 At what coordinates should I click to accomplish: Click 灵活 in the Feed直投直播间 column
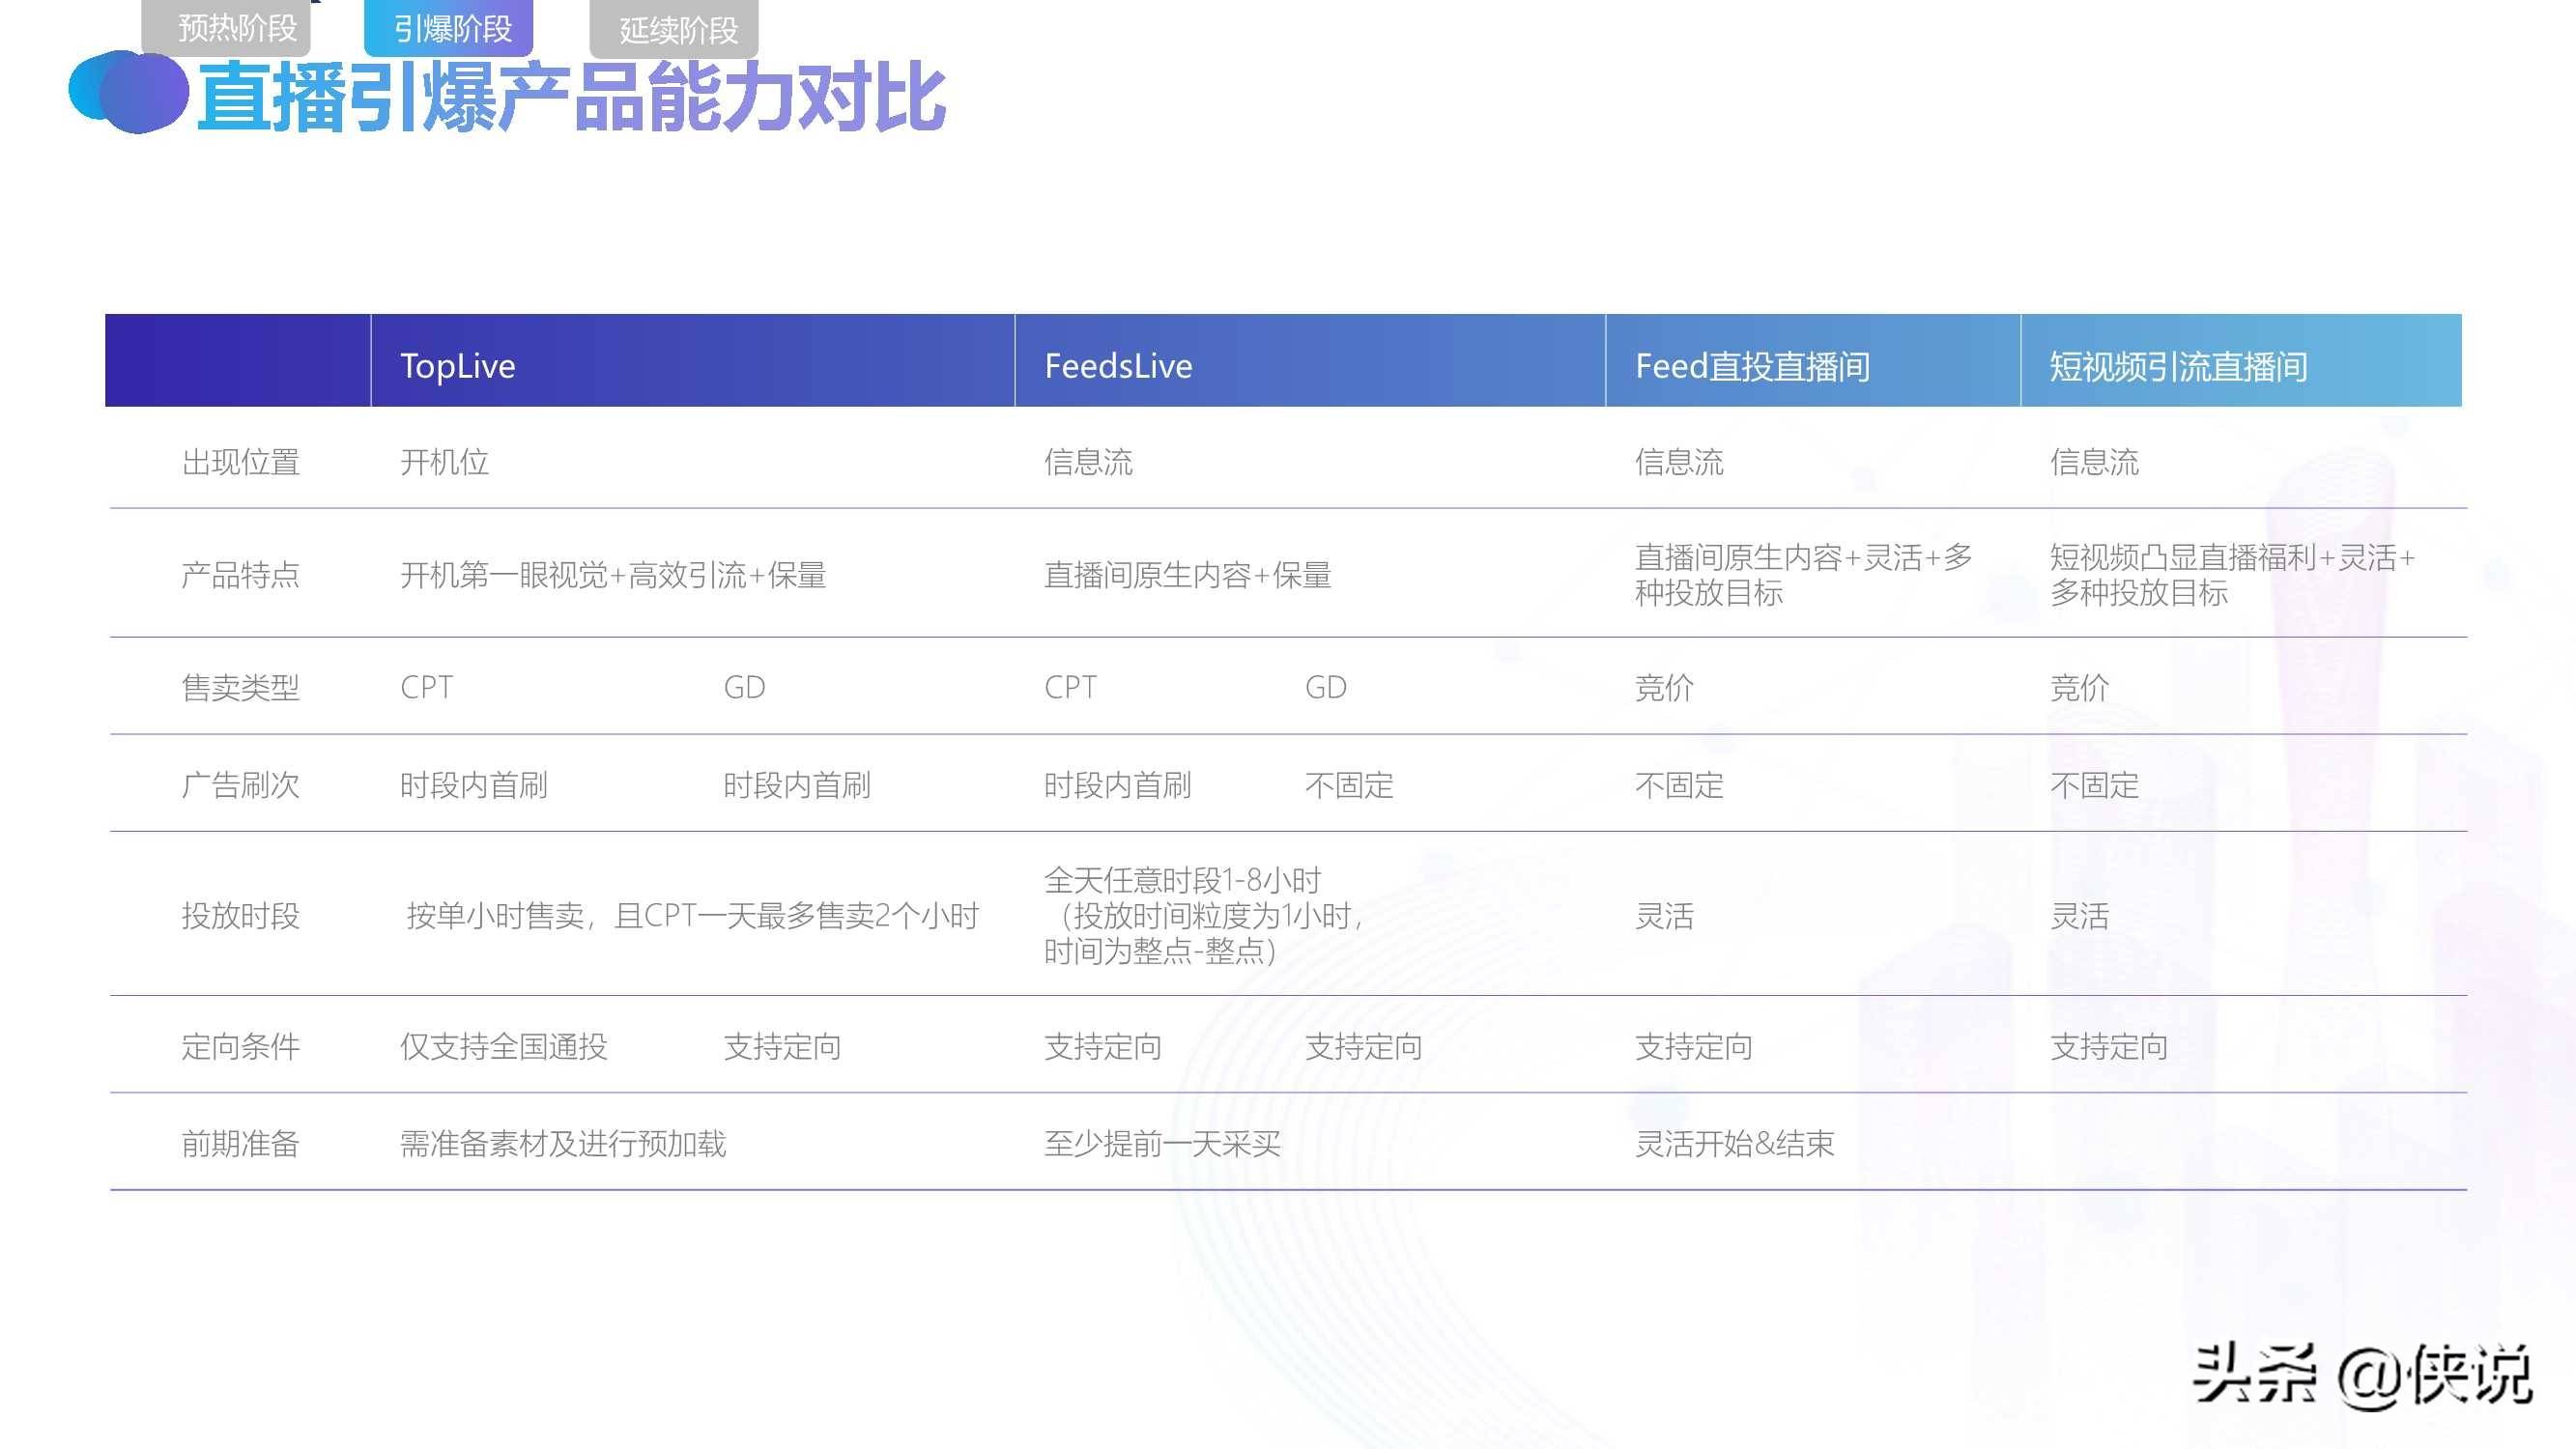pyautogui.click(x=1664, y=915)
